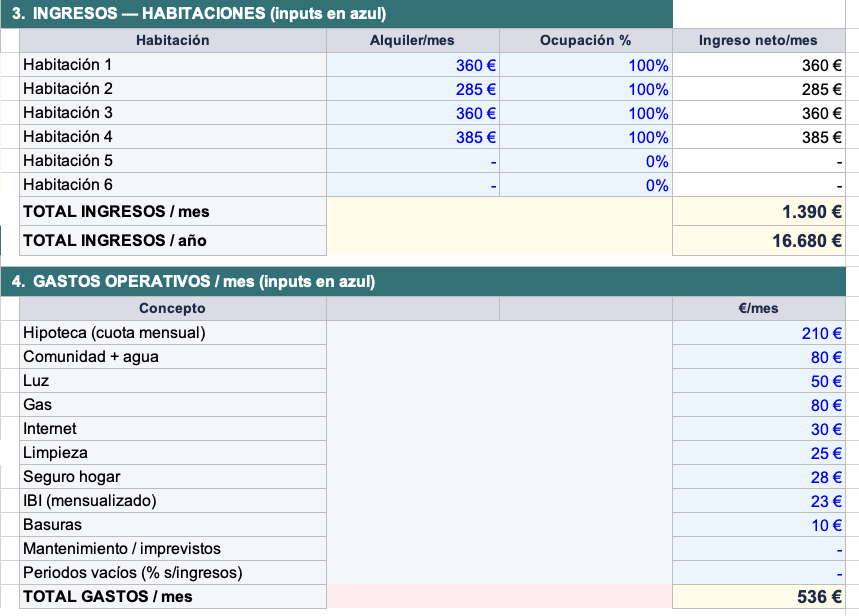This screenshot has width=859, height=616.
Task: Select Luz amount cell 50 €
Action: 759,381
